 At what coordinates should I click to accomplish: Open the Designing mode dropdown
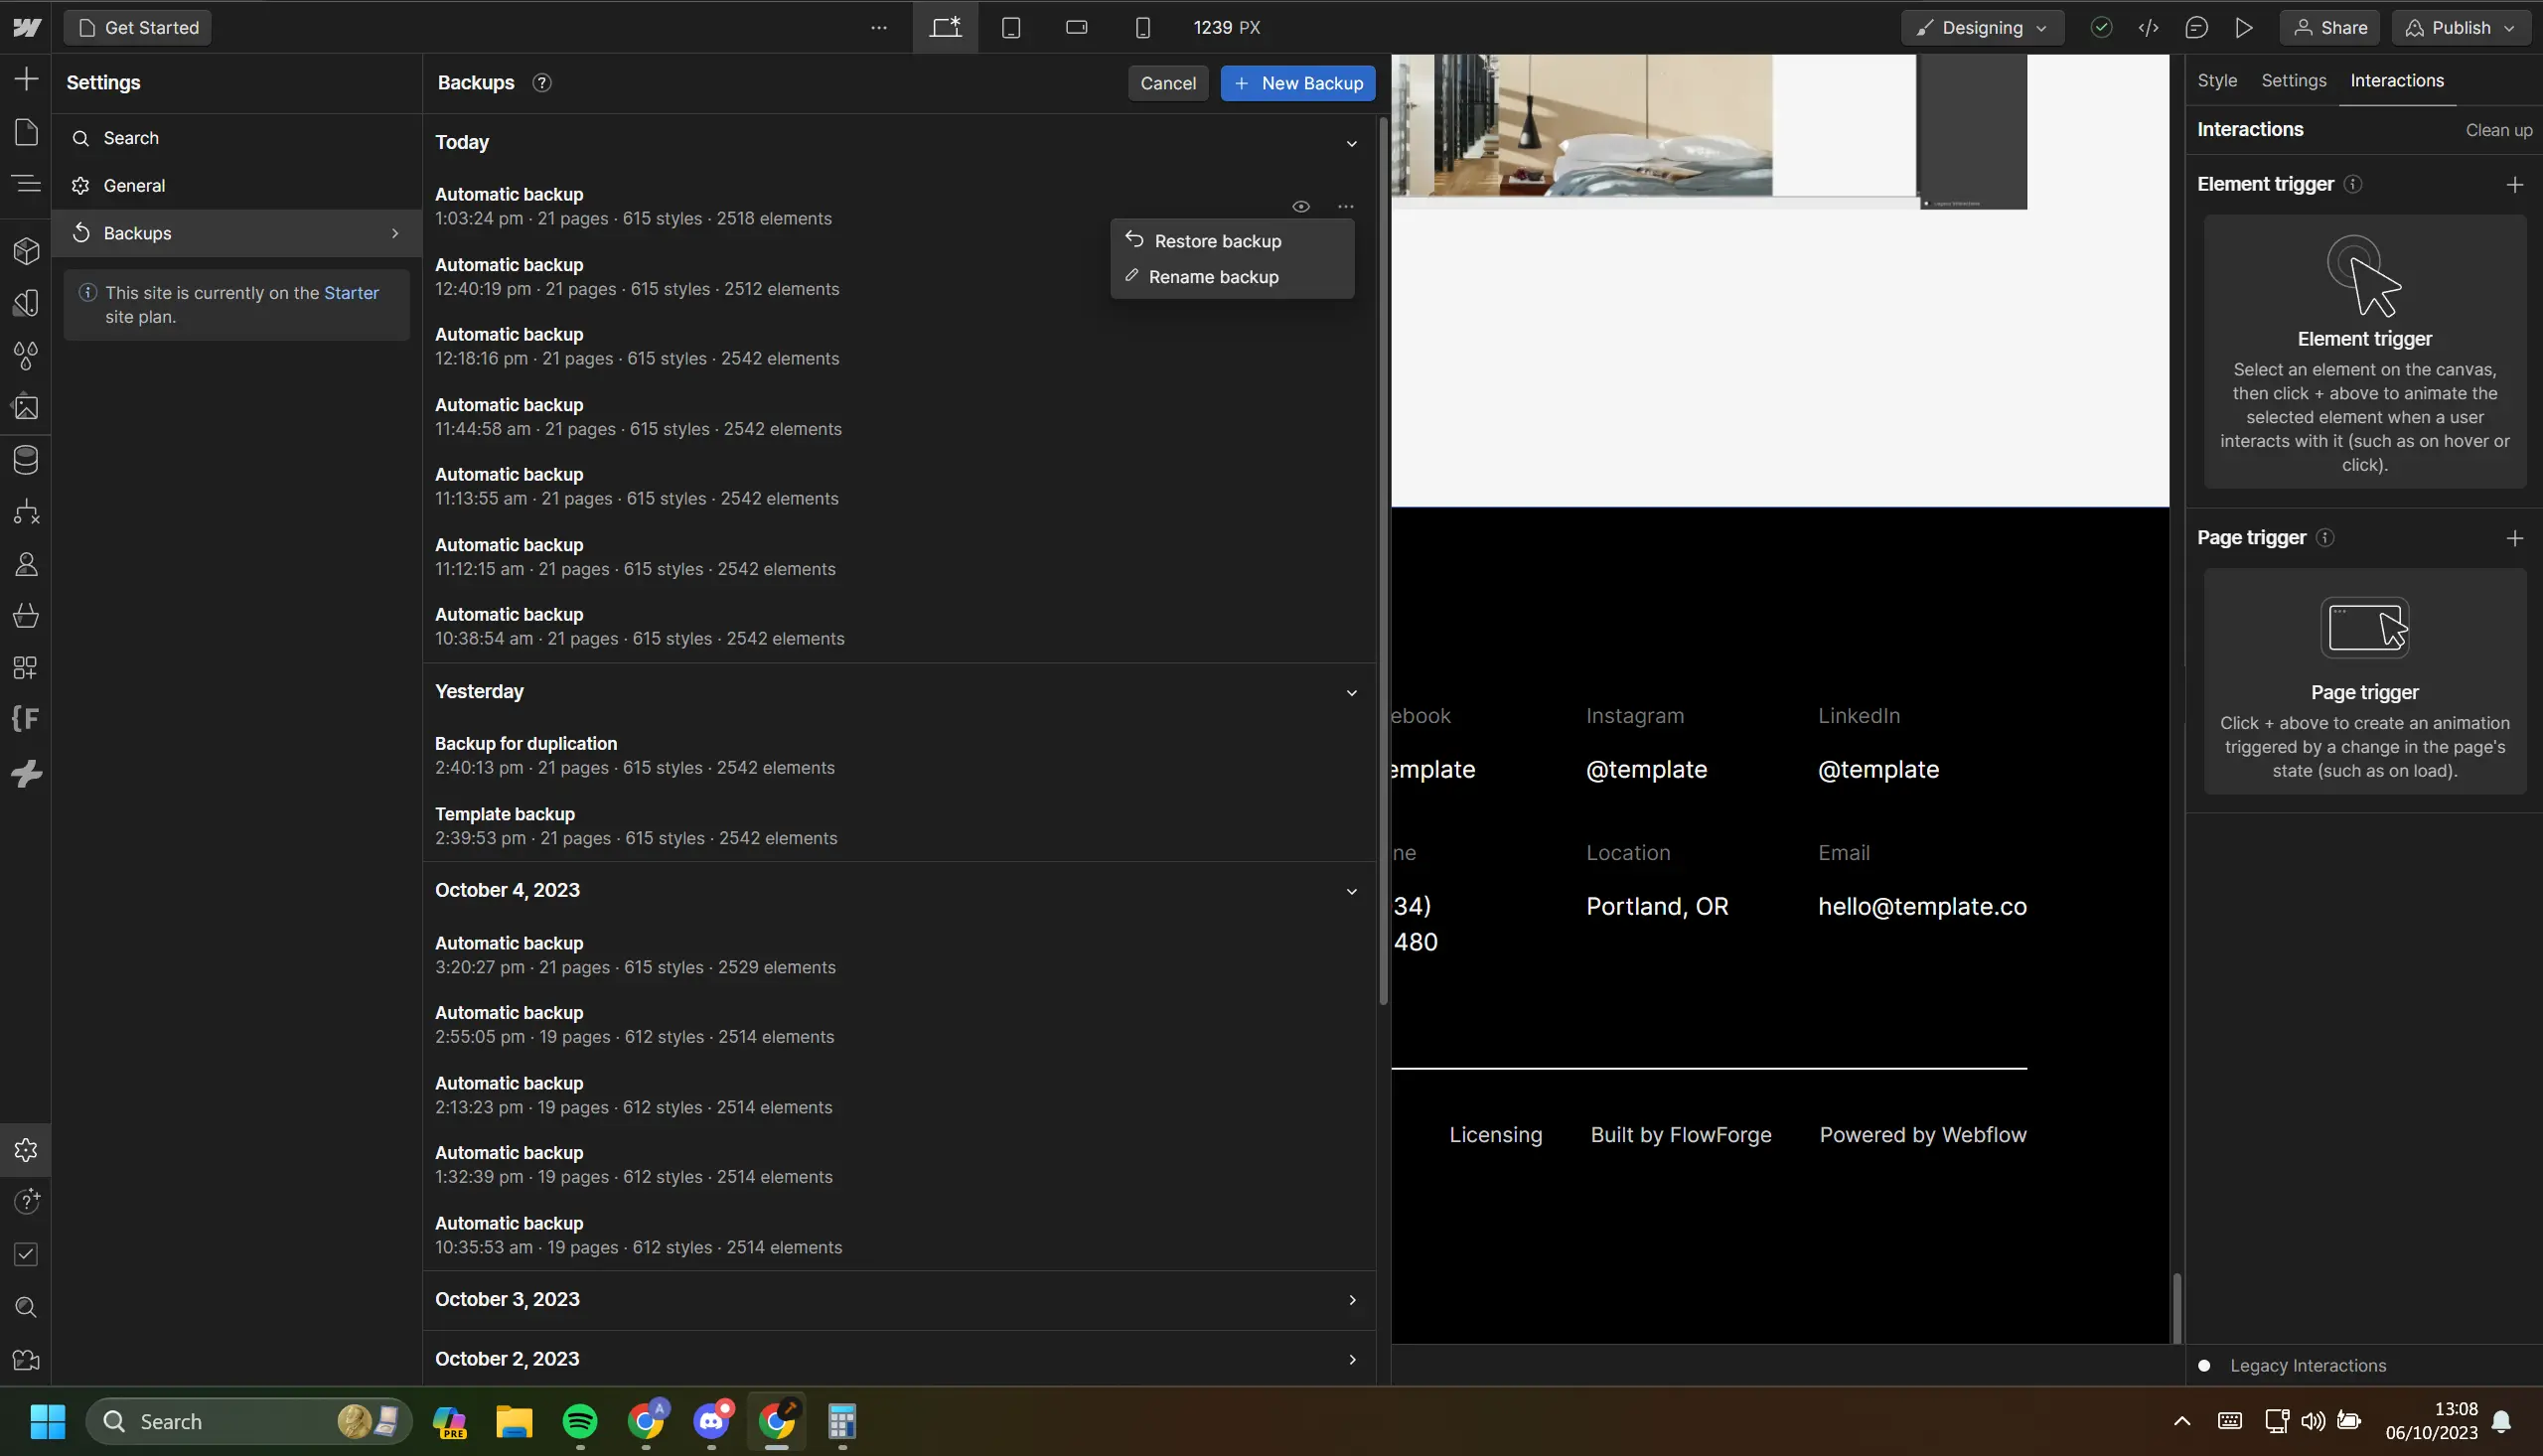pyautogui.click(x=1982, y=27)
